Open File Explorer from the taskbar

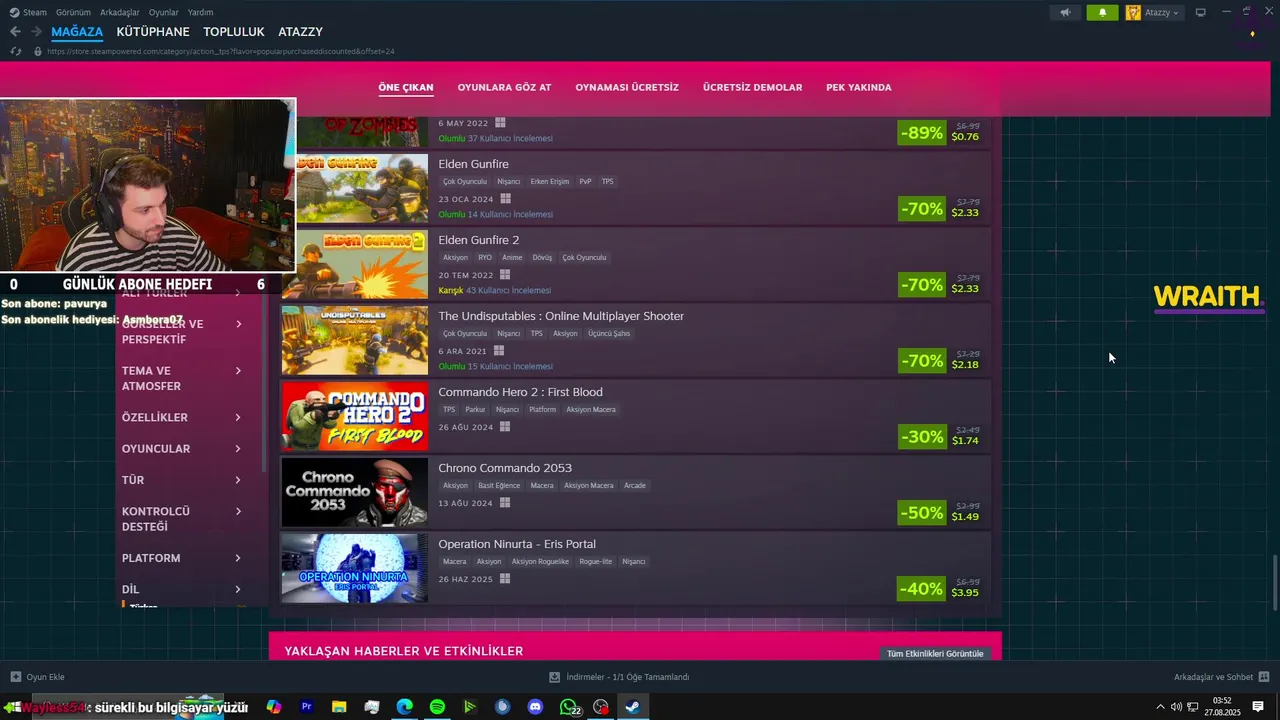[339, 707]
